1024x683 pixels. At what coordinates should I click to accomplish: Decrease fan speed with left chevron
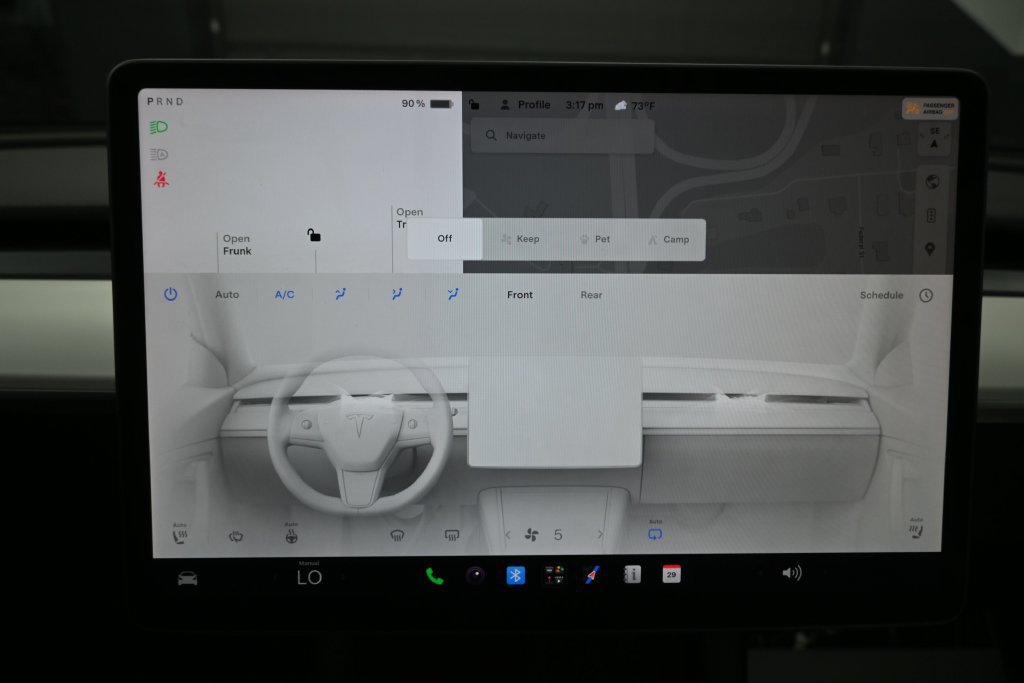tap(507, 535)
